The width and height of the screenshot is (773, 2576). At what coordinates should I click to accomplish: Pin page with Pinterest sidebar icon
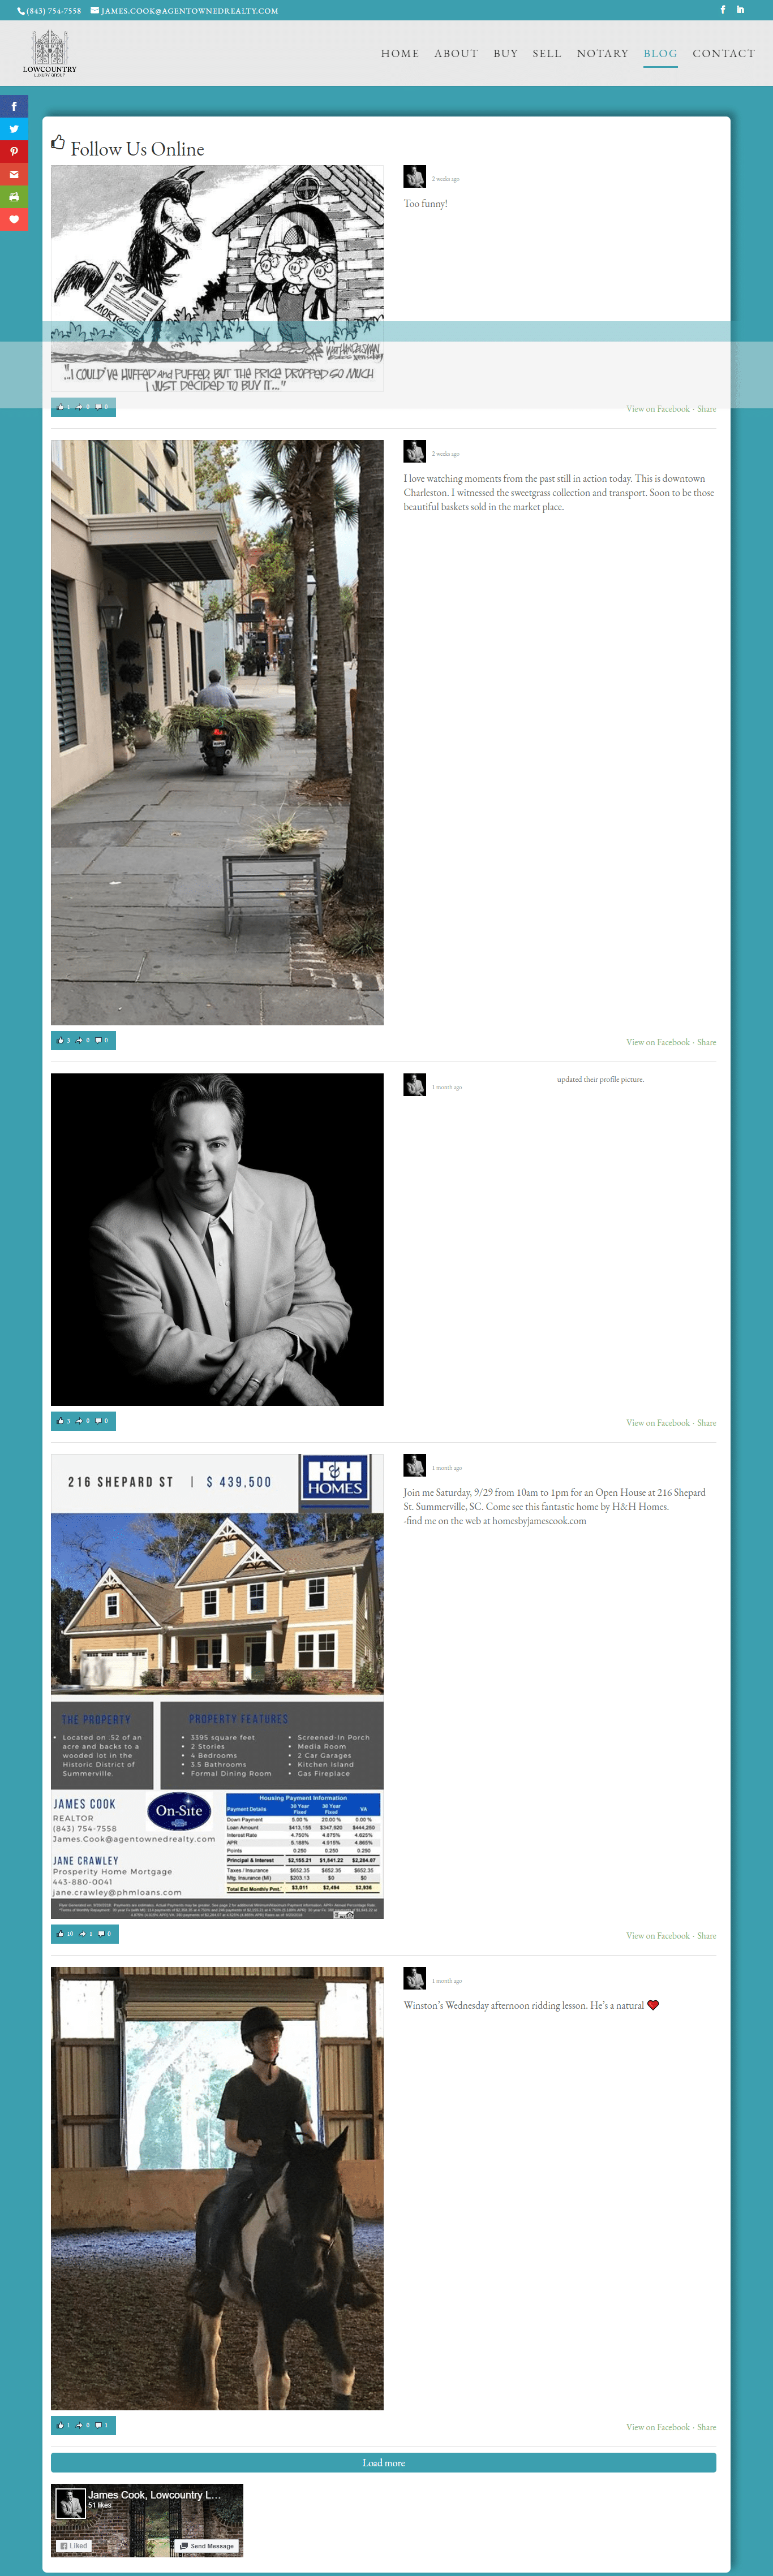(x=14, y=152)
